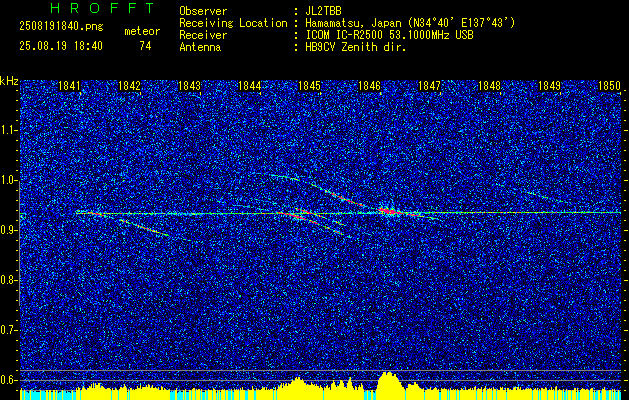Click the 1845 time marker
This screenshot has height=400, width=629.
click(x=310, y=86)
